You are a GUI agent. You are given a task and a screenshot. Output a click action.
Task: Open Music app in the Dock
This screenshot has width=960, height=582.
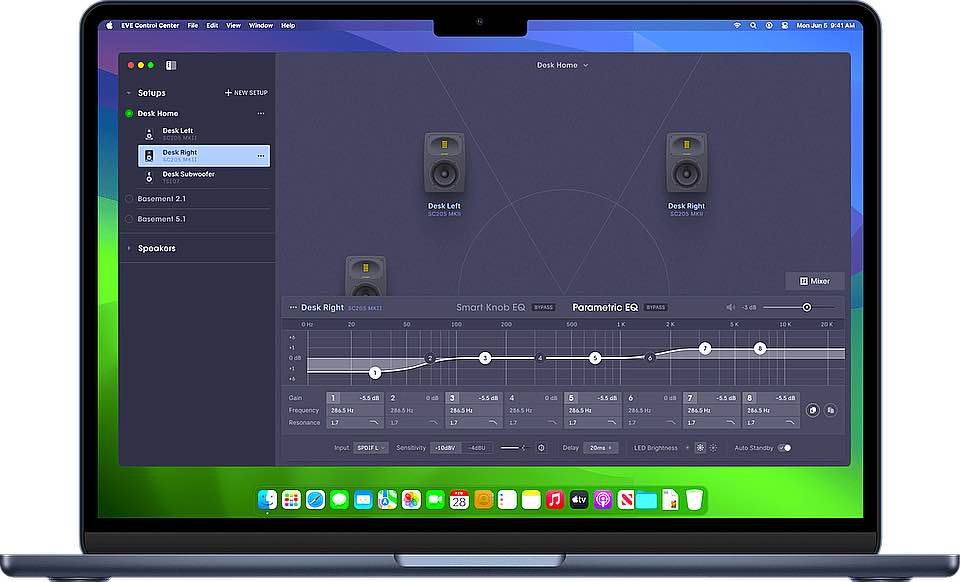pos(555,499)
